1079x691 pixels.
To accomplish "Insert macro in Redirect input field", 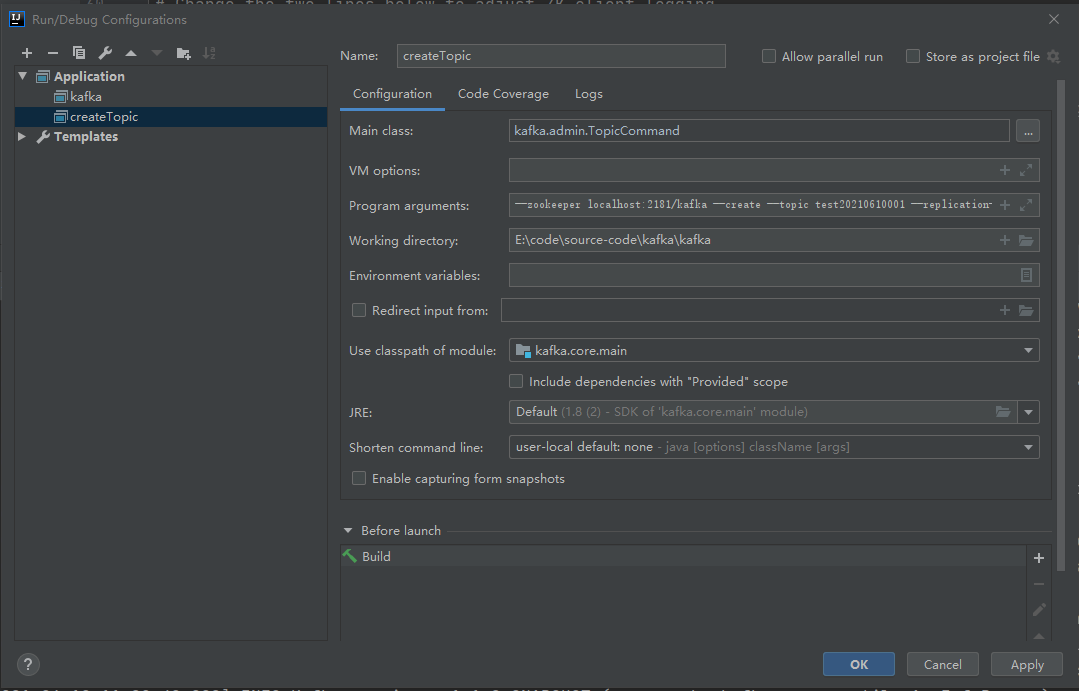I will [x=1005, y=310].
